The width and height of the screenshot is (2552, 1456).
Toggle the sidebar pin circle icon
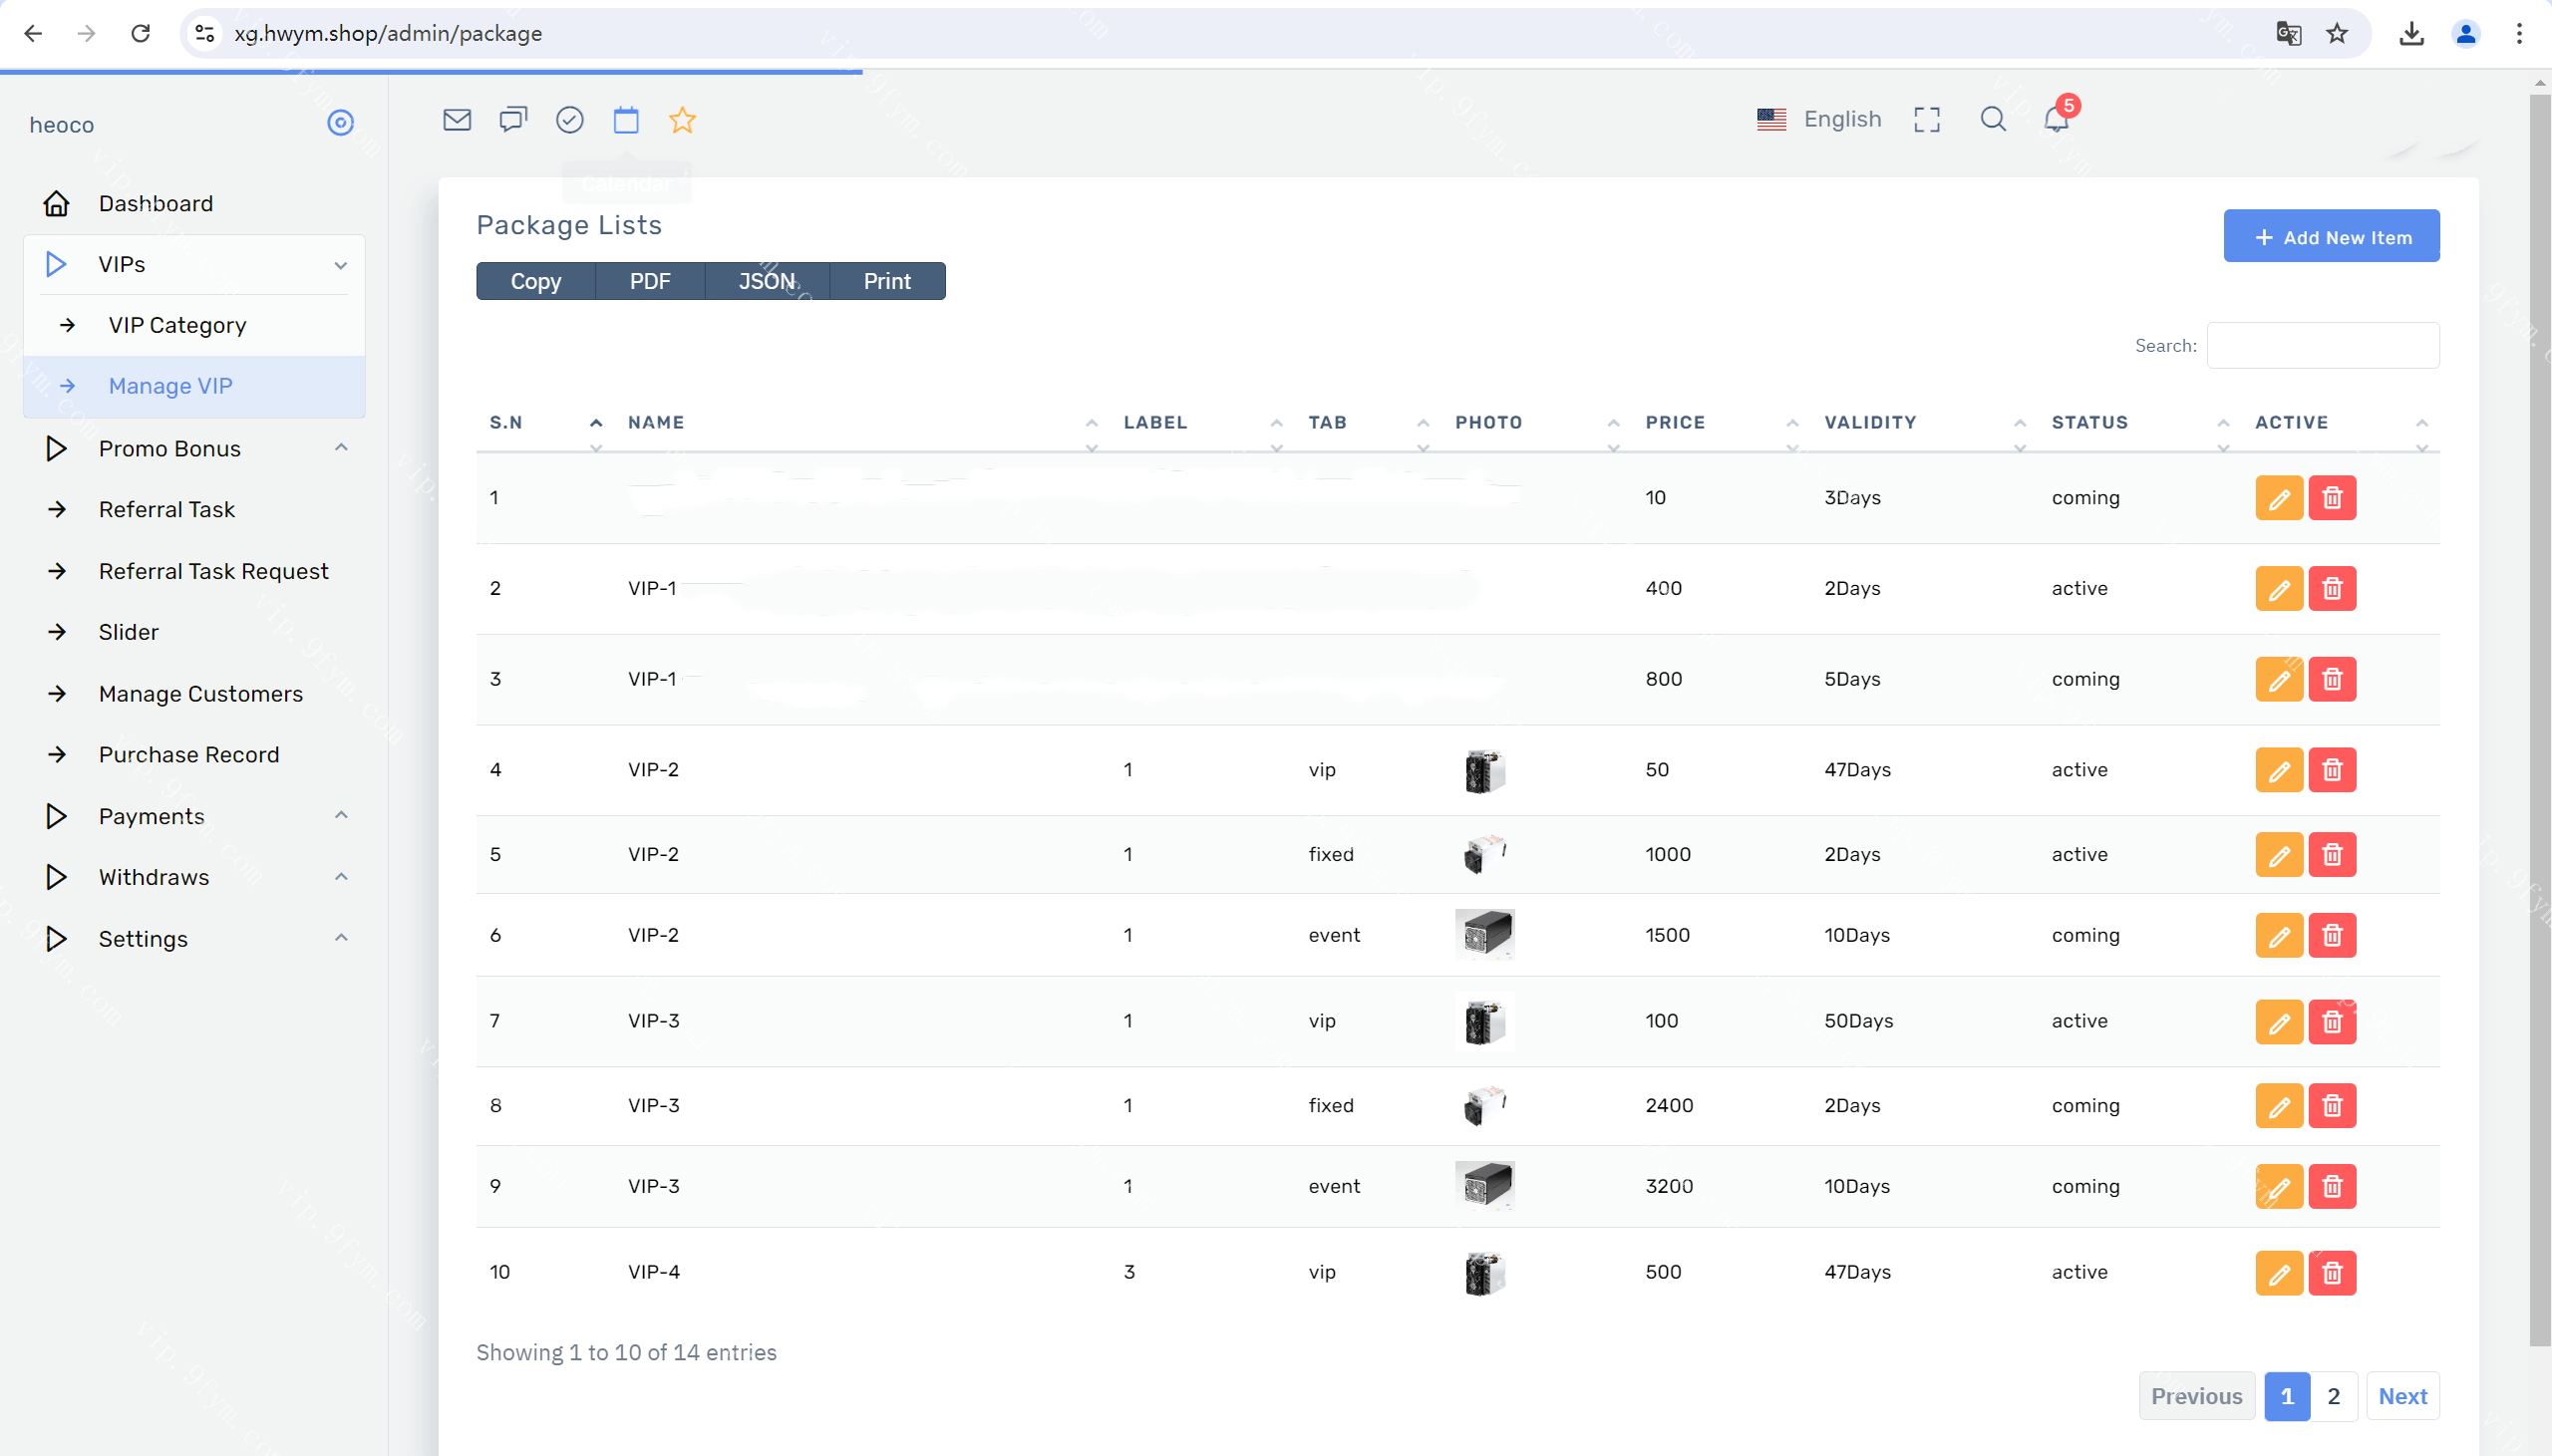point(340,123)
